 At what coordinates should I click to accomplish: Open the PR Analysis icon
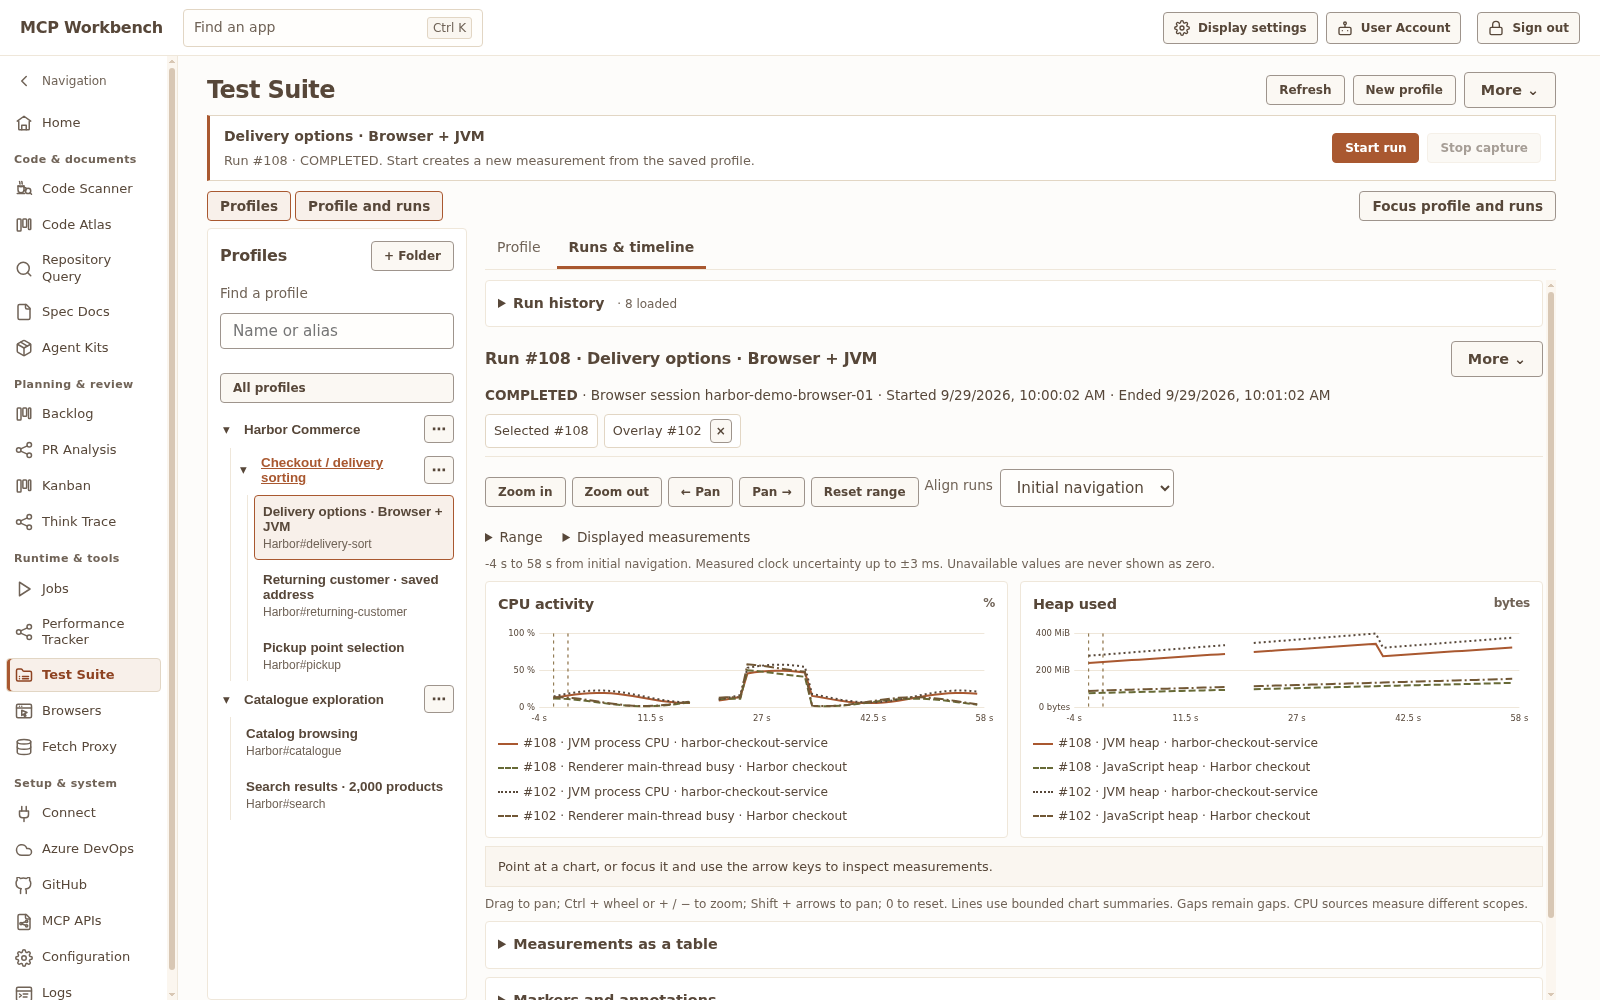click(x=24, y=450)
